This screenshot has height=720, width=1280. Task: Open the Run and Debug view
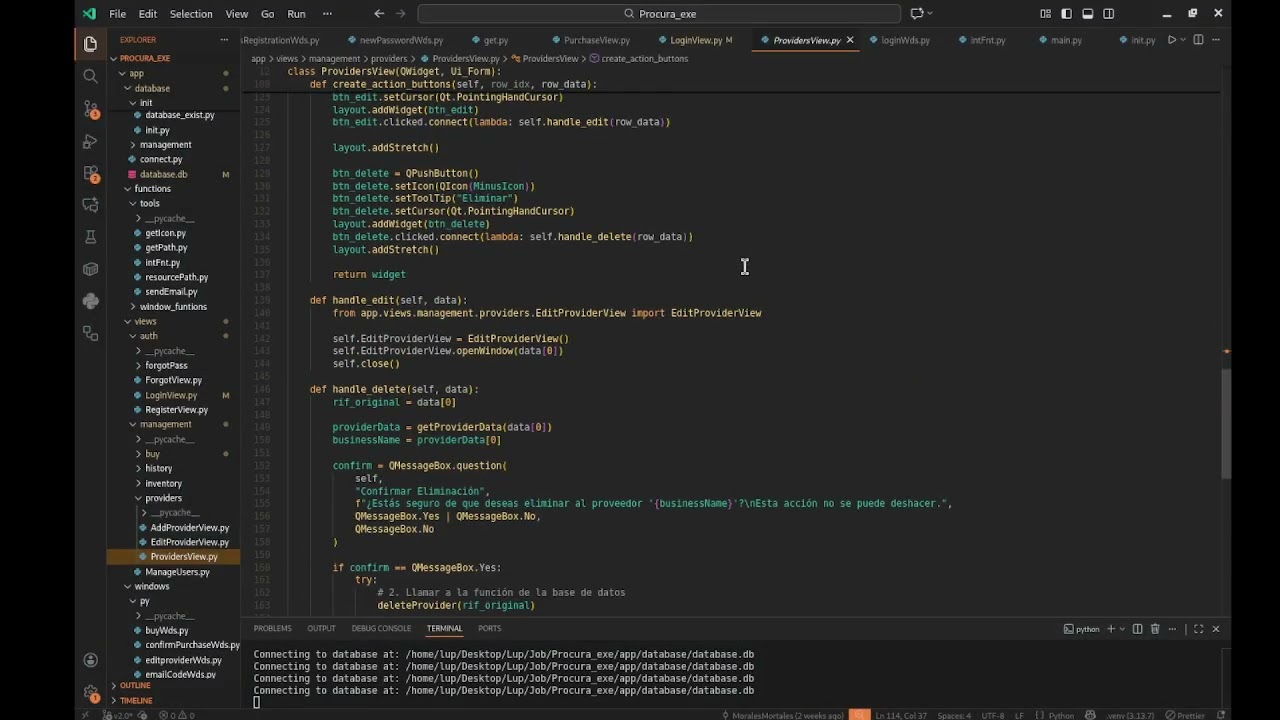[x=91, y=141]
